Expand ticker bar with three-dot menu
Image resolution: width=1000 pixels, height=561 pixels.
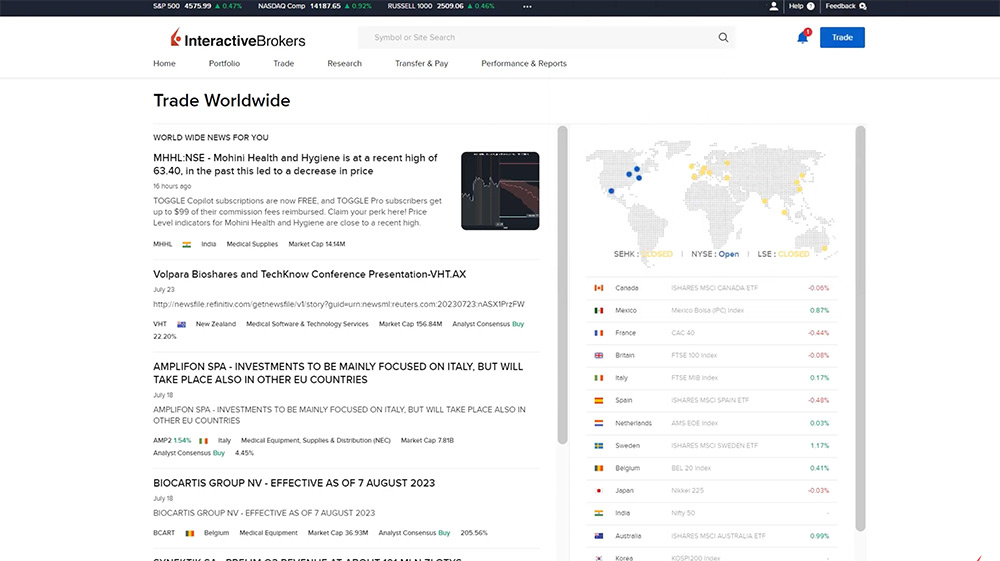[527, 6]
